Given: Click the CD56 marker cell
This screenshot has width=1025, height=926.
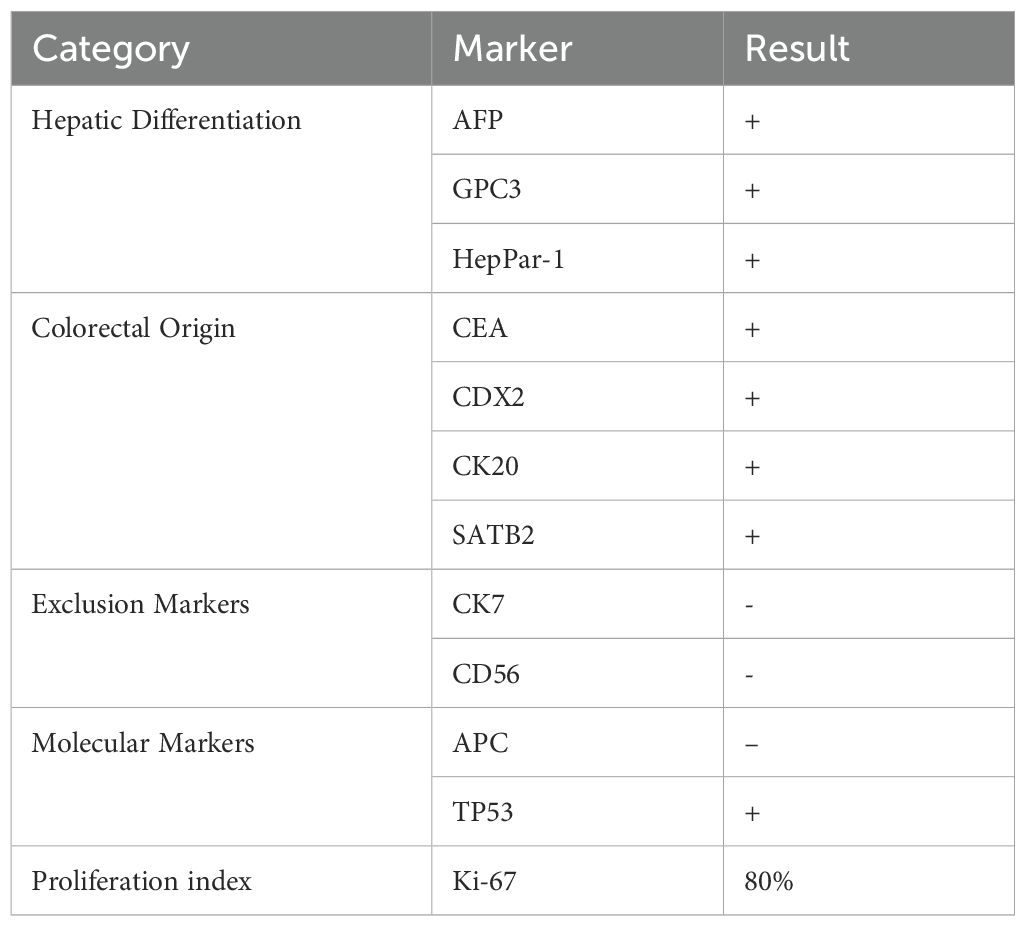Looking at the screenshot, I should point(486,674).
